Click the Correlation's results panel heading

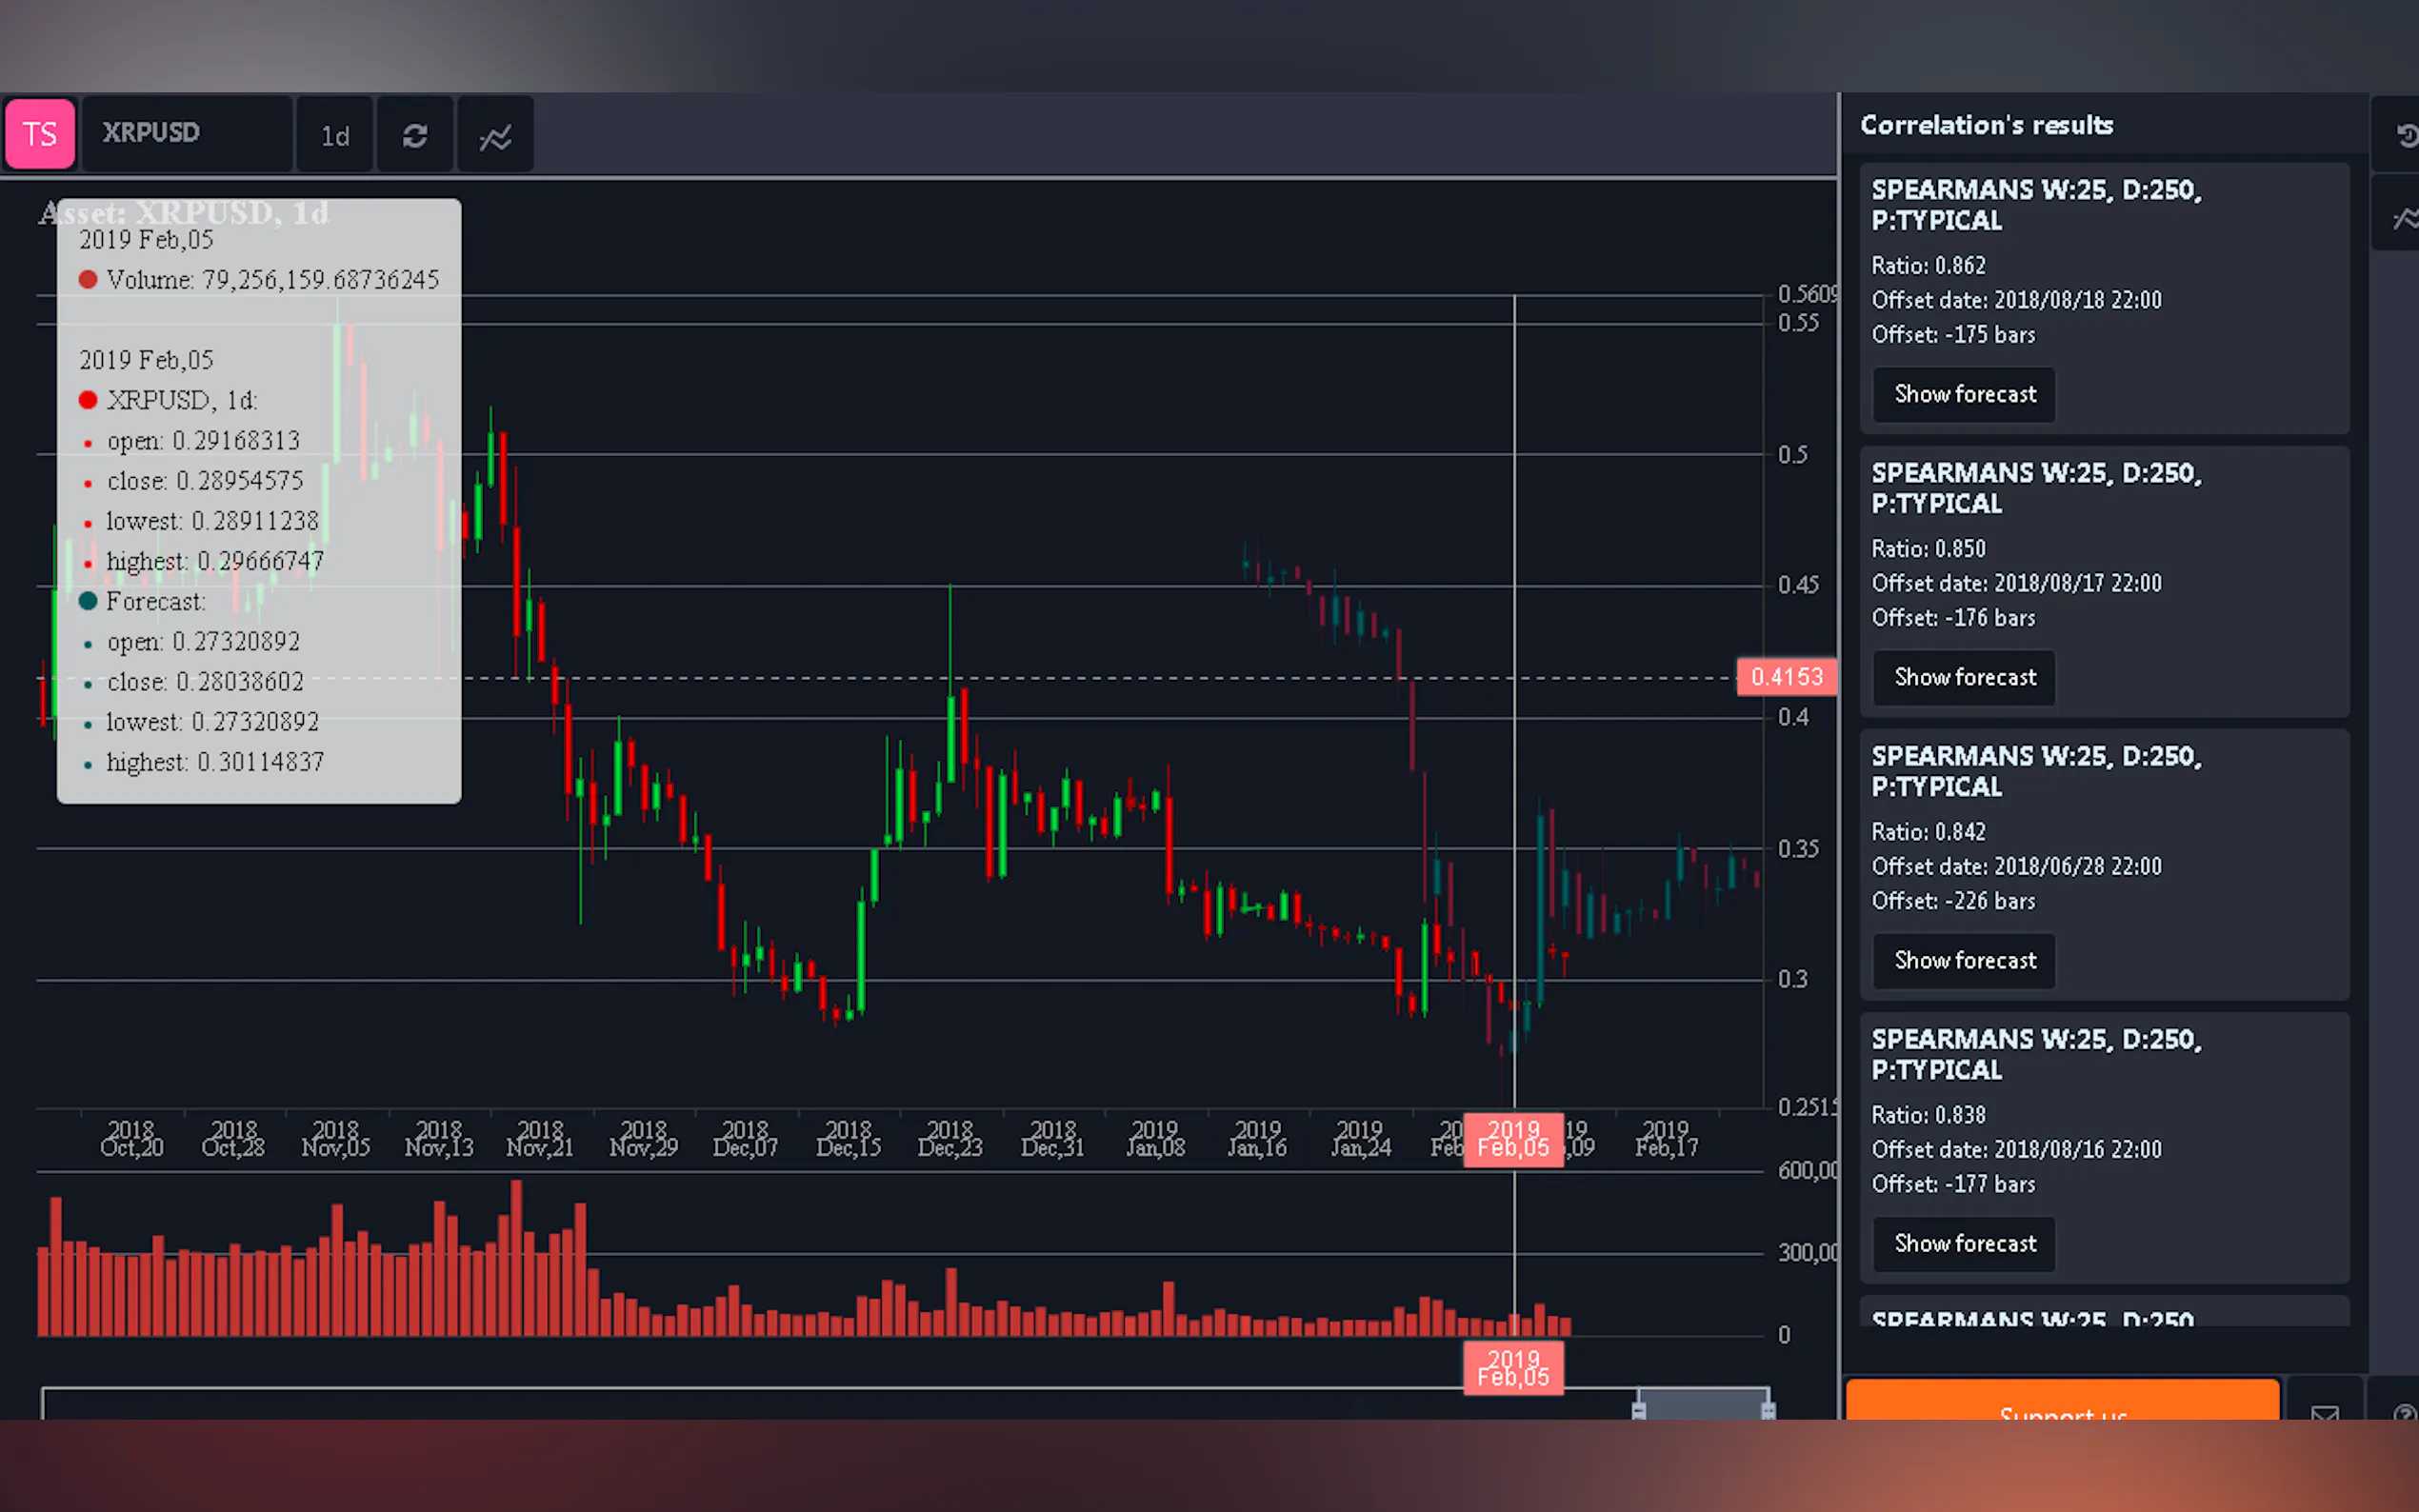coord(1986,125)
